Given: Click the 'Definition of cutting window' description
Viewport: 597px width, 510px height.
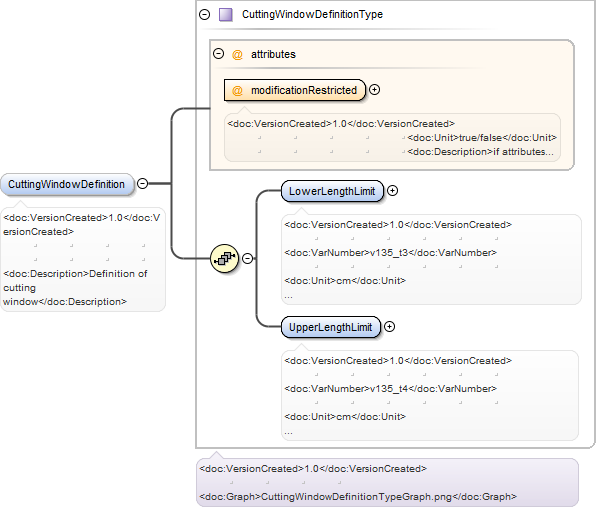Looking at the screenshot, I should (x=75, y=288).
